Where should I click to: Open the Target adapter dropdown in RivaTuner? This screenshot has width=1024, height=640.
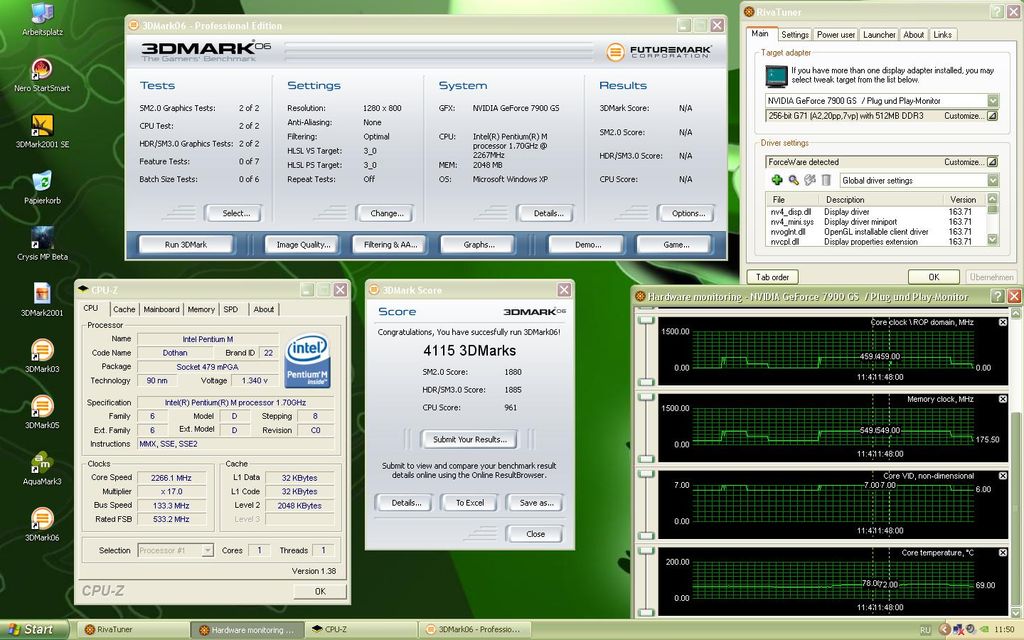coord(993,101)
